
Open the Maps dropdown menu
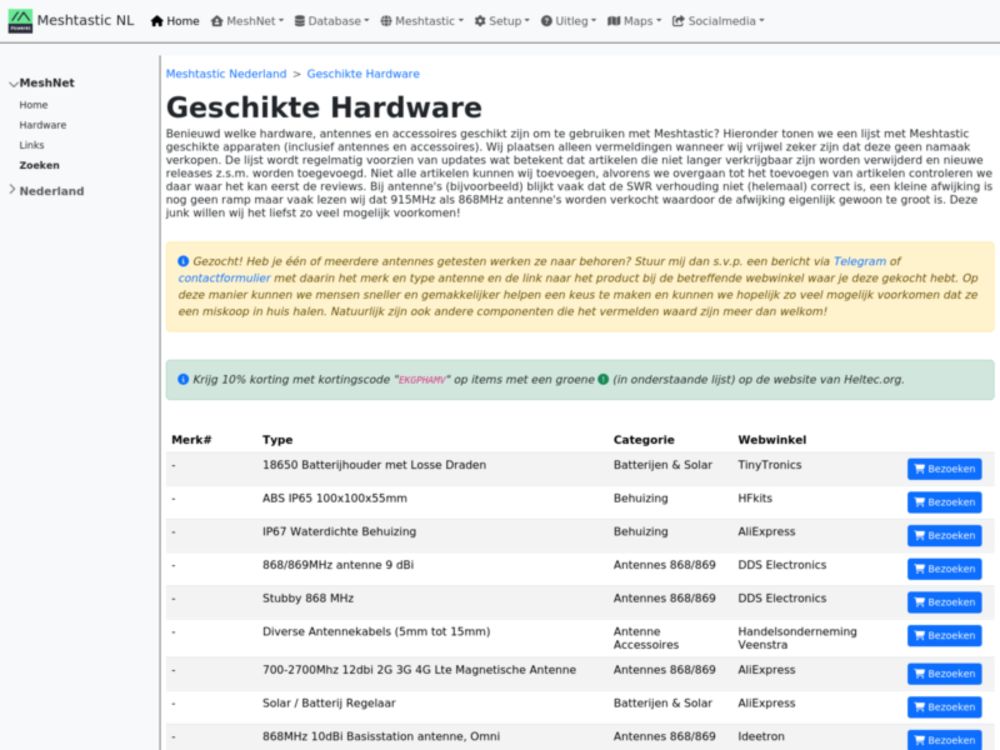point(635,21)
